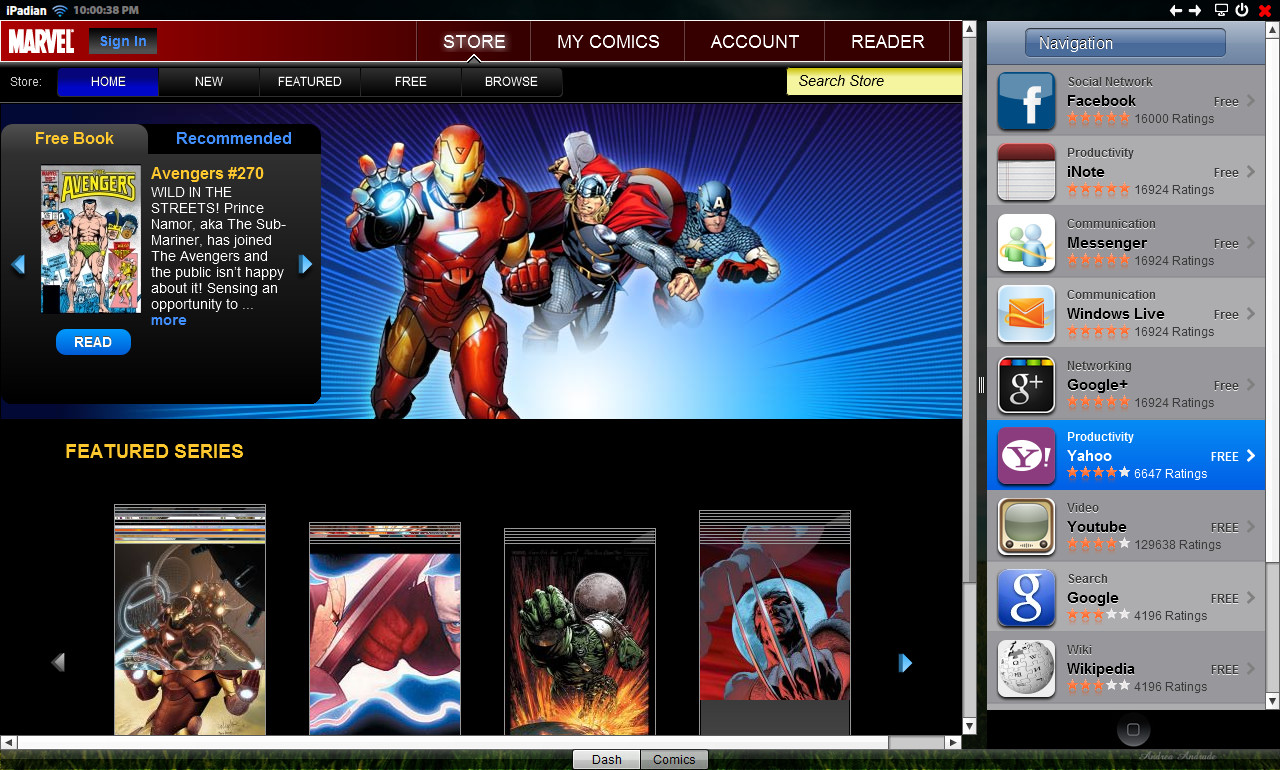Expand the Windows Live row chevron
The width and height of the screenshot is (1280, 770).
pos(1250,314)
